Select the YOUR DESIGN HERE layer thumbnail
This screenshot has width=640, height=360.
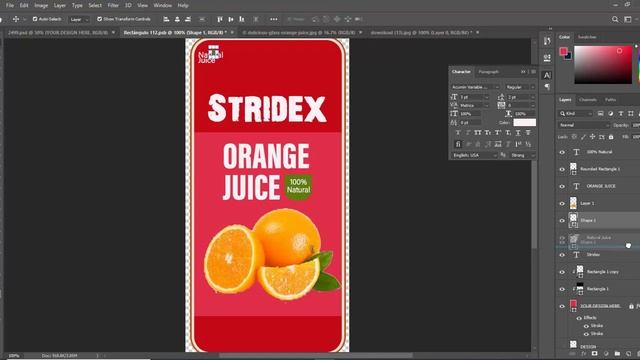(573, 306)
